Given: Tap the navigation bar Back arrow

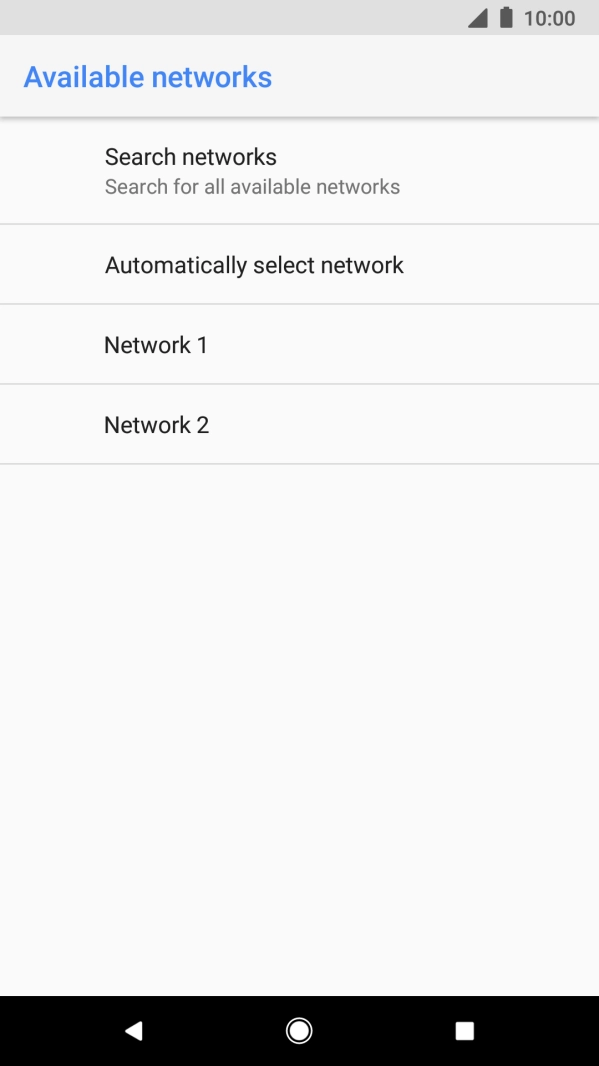Looking at the screenshot, I should 134,1030.
